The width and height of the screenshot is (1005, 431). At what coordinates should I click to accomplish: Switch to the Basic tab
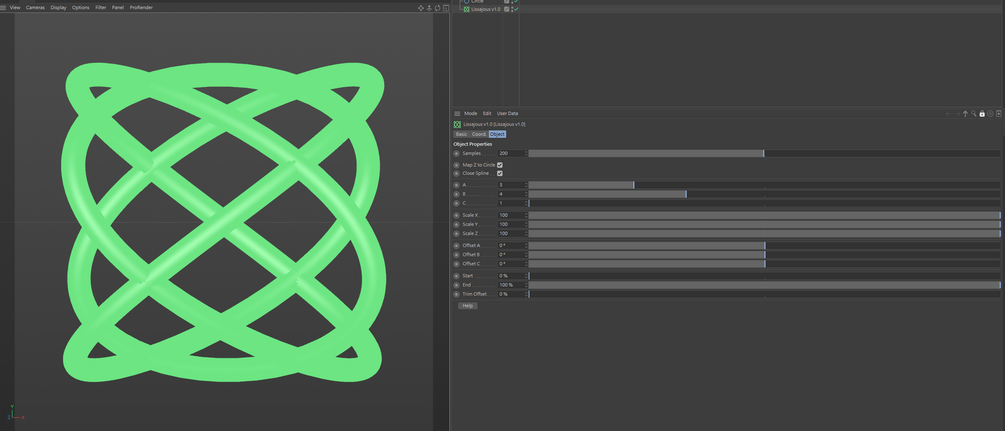pos(461,134)
